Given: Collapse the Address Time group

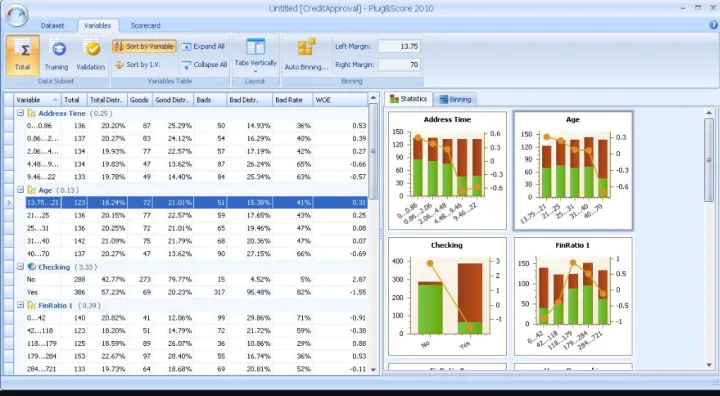Looking at the screenshot, I should coord(20,113).
